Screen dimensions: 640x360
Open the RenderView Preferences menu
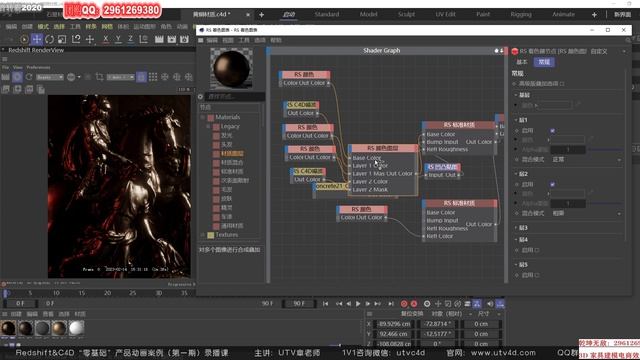click(38, 67)
